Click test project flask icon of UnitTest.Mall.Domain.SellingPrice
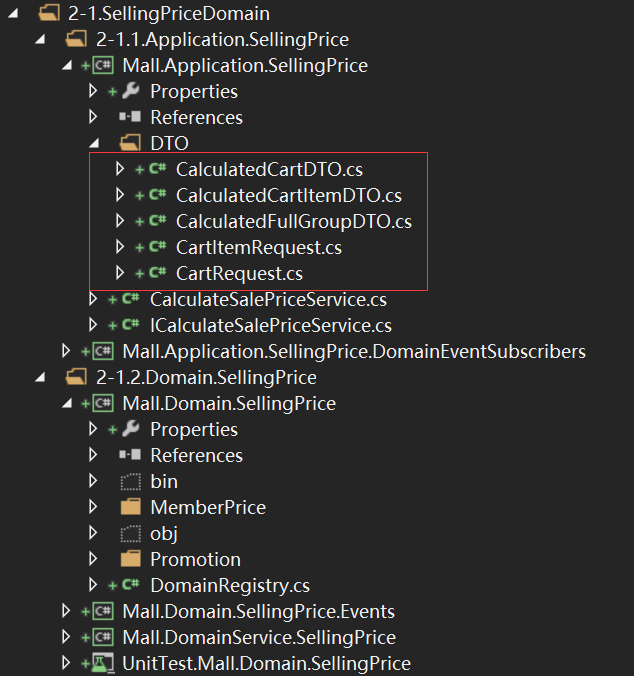 tap(103, 663)
